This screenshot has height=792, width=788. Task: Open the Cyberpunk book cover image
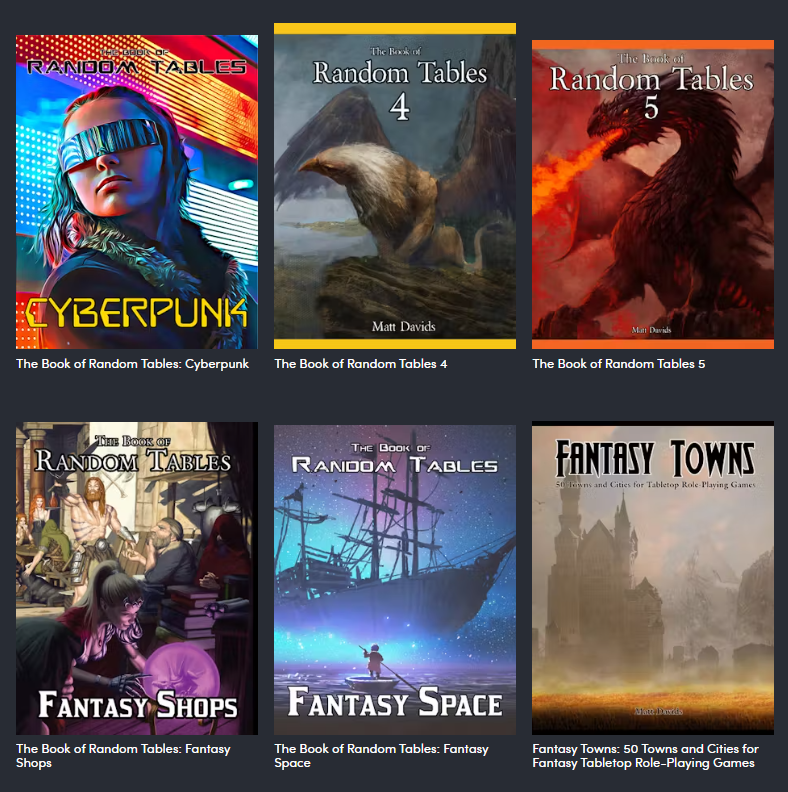click(137, 192)
